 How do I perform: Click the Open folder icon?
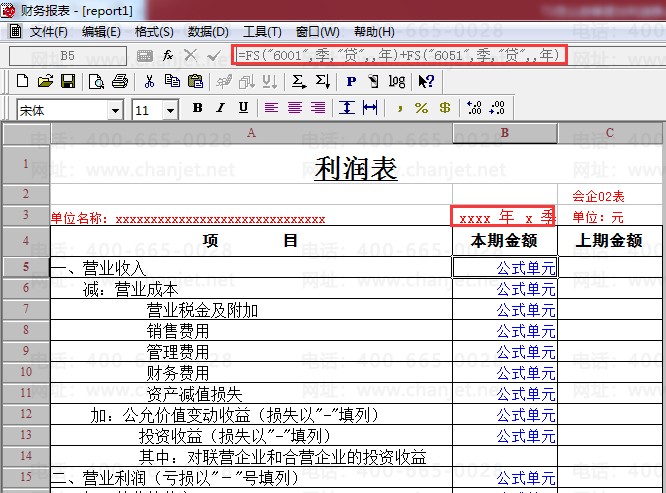(46, 81)
